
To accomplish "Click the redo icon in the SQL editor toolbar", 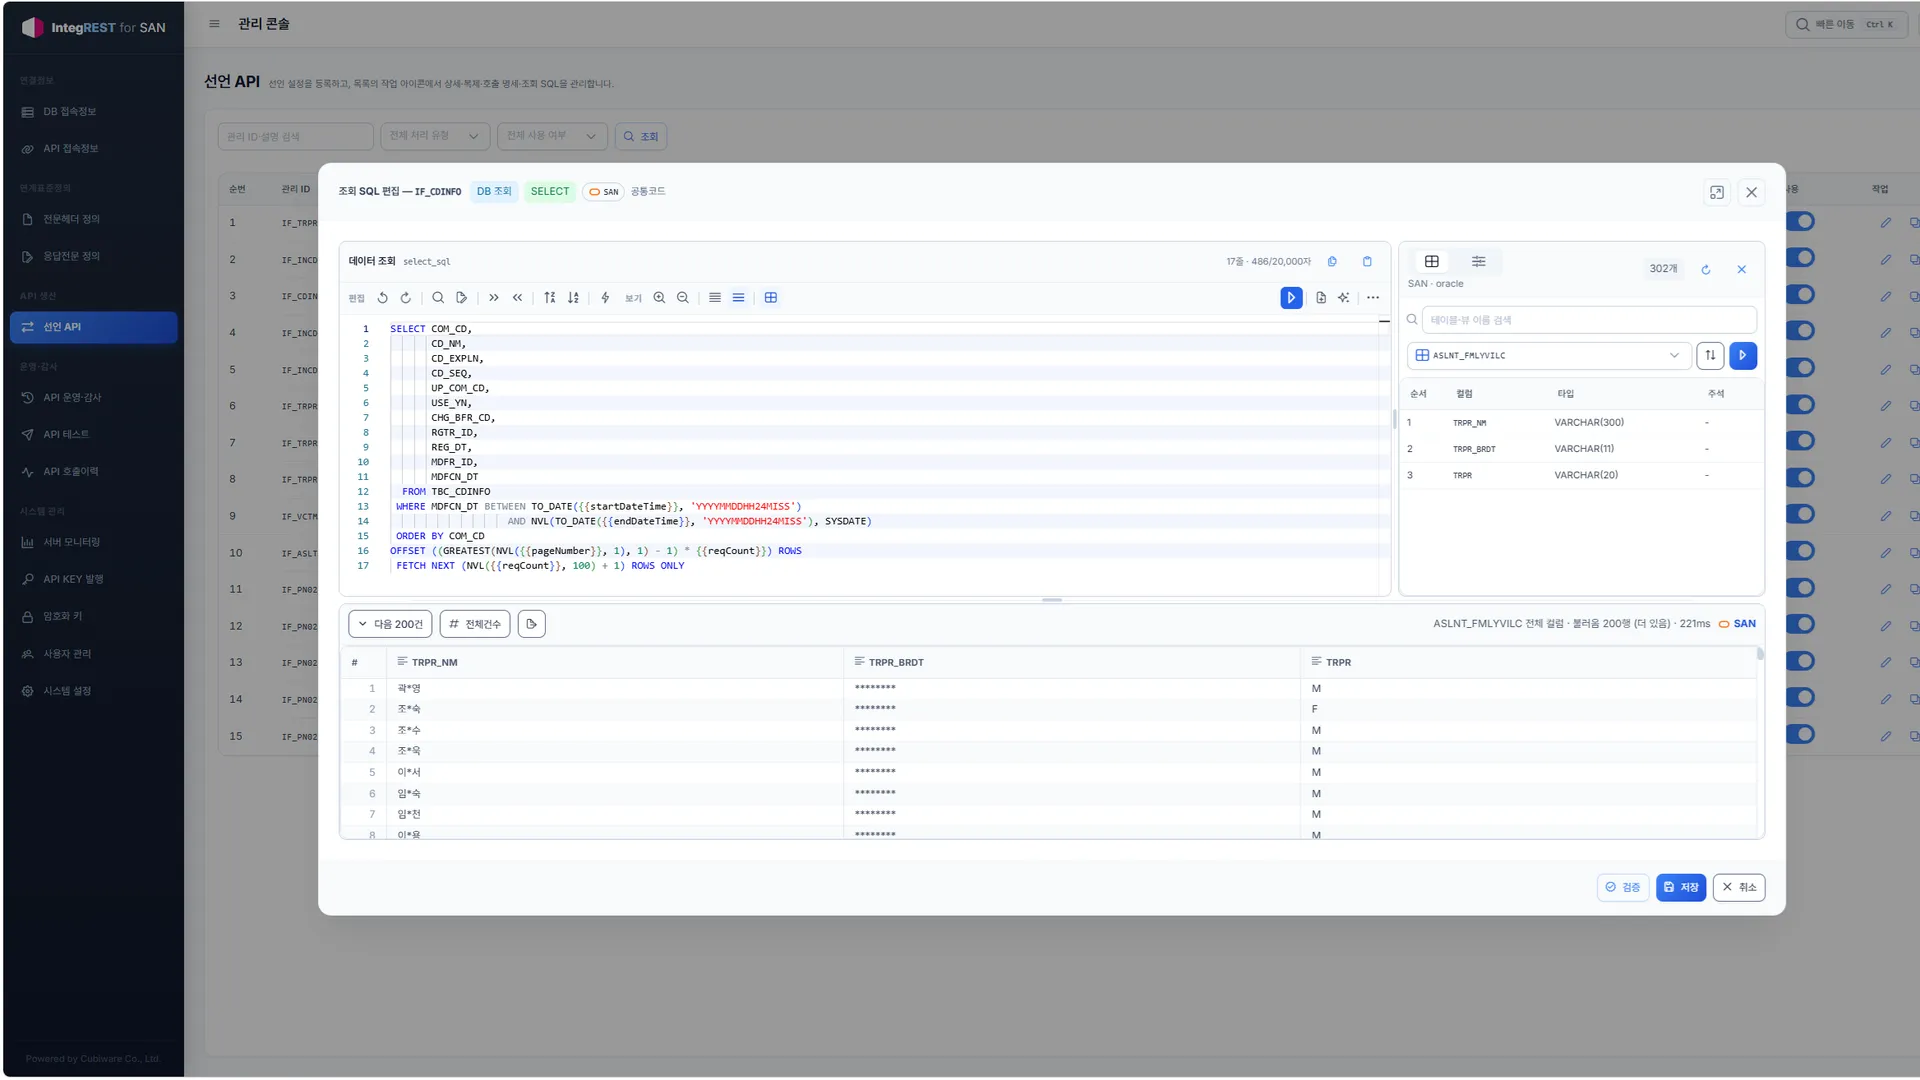I will (406, 298).
